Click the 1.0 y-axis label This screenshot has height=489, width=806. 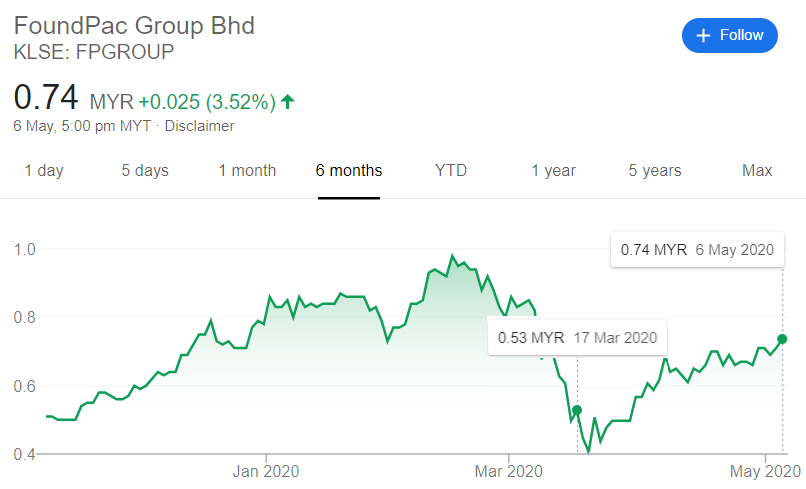tap(25, 250)
